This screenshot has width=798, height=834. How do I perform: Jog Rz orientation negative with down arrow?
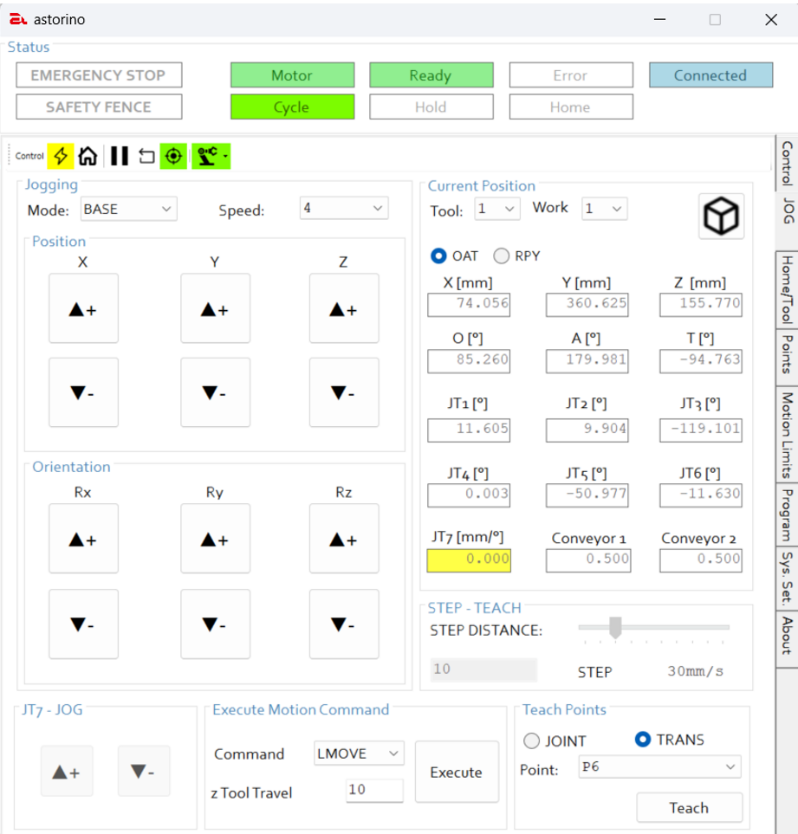point(343,624)
